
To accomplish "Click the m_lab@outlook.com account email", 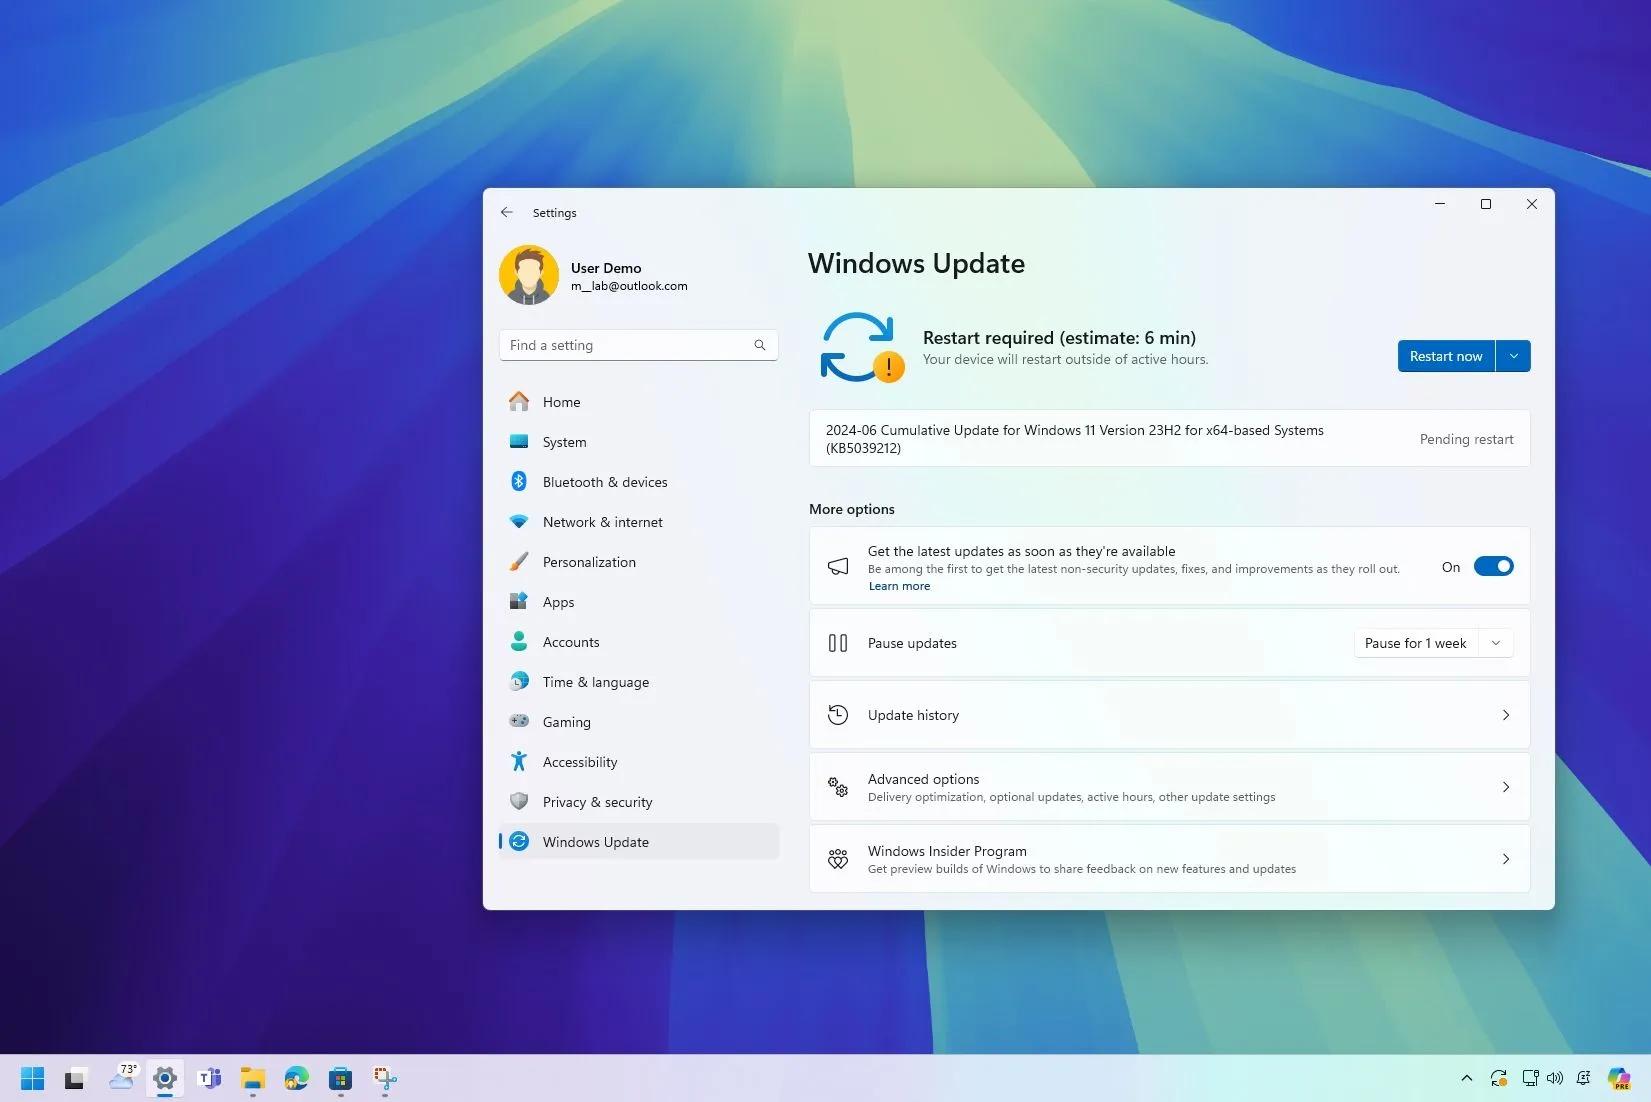I will [629, 286].
